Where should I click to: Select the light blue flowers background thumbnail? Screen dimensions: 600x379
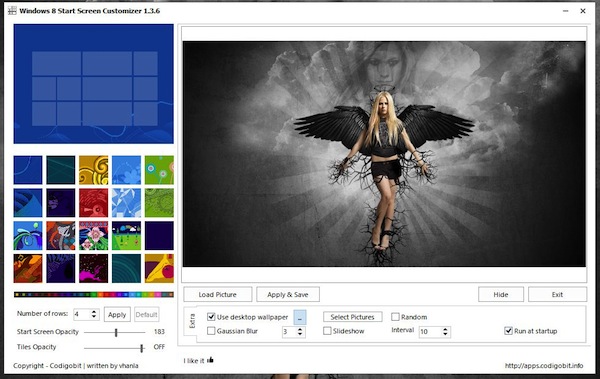[126, 170]
